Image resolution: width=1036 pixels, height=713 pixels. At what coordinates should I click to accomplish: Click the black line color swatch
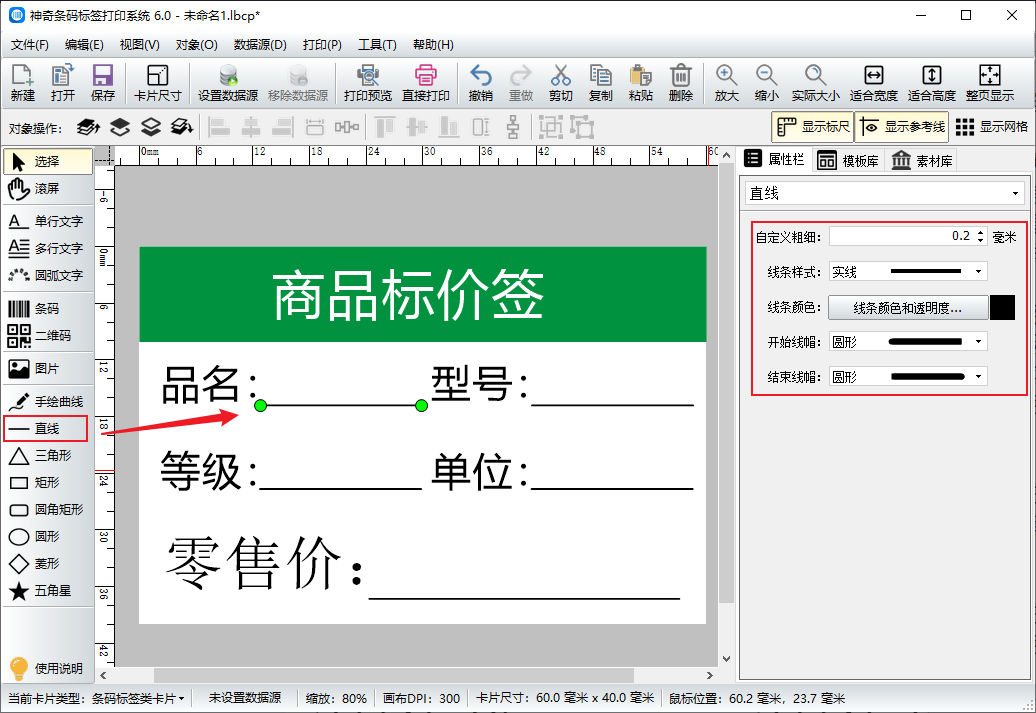click(1002, 308)
